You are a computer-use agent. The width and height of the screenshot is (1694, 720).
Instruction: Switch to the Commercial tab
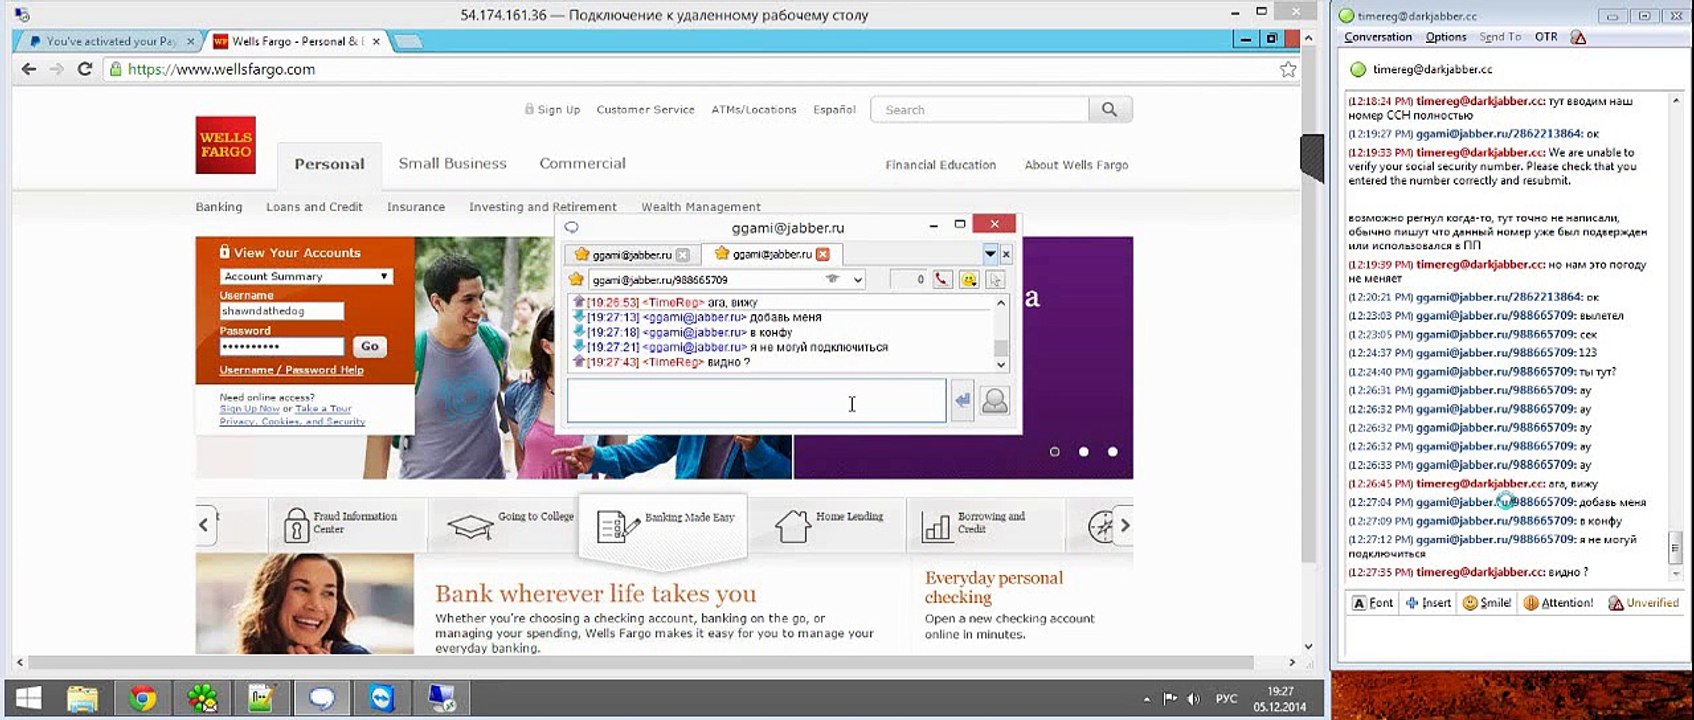582,164
